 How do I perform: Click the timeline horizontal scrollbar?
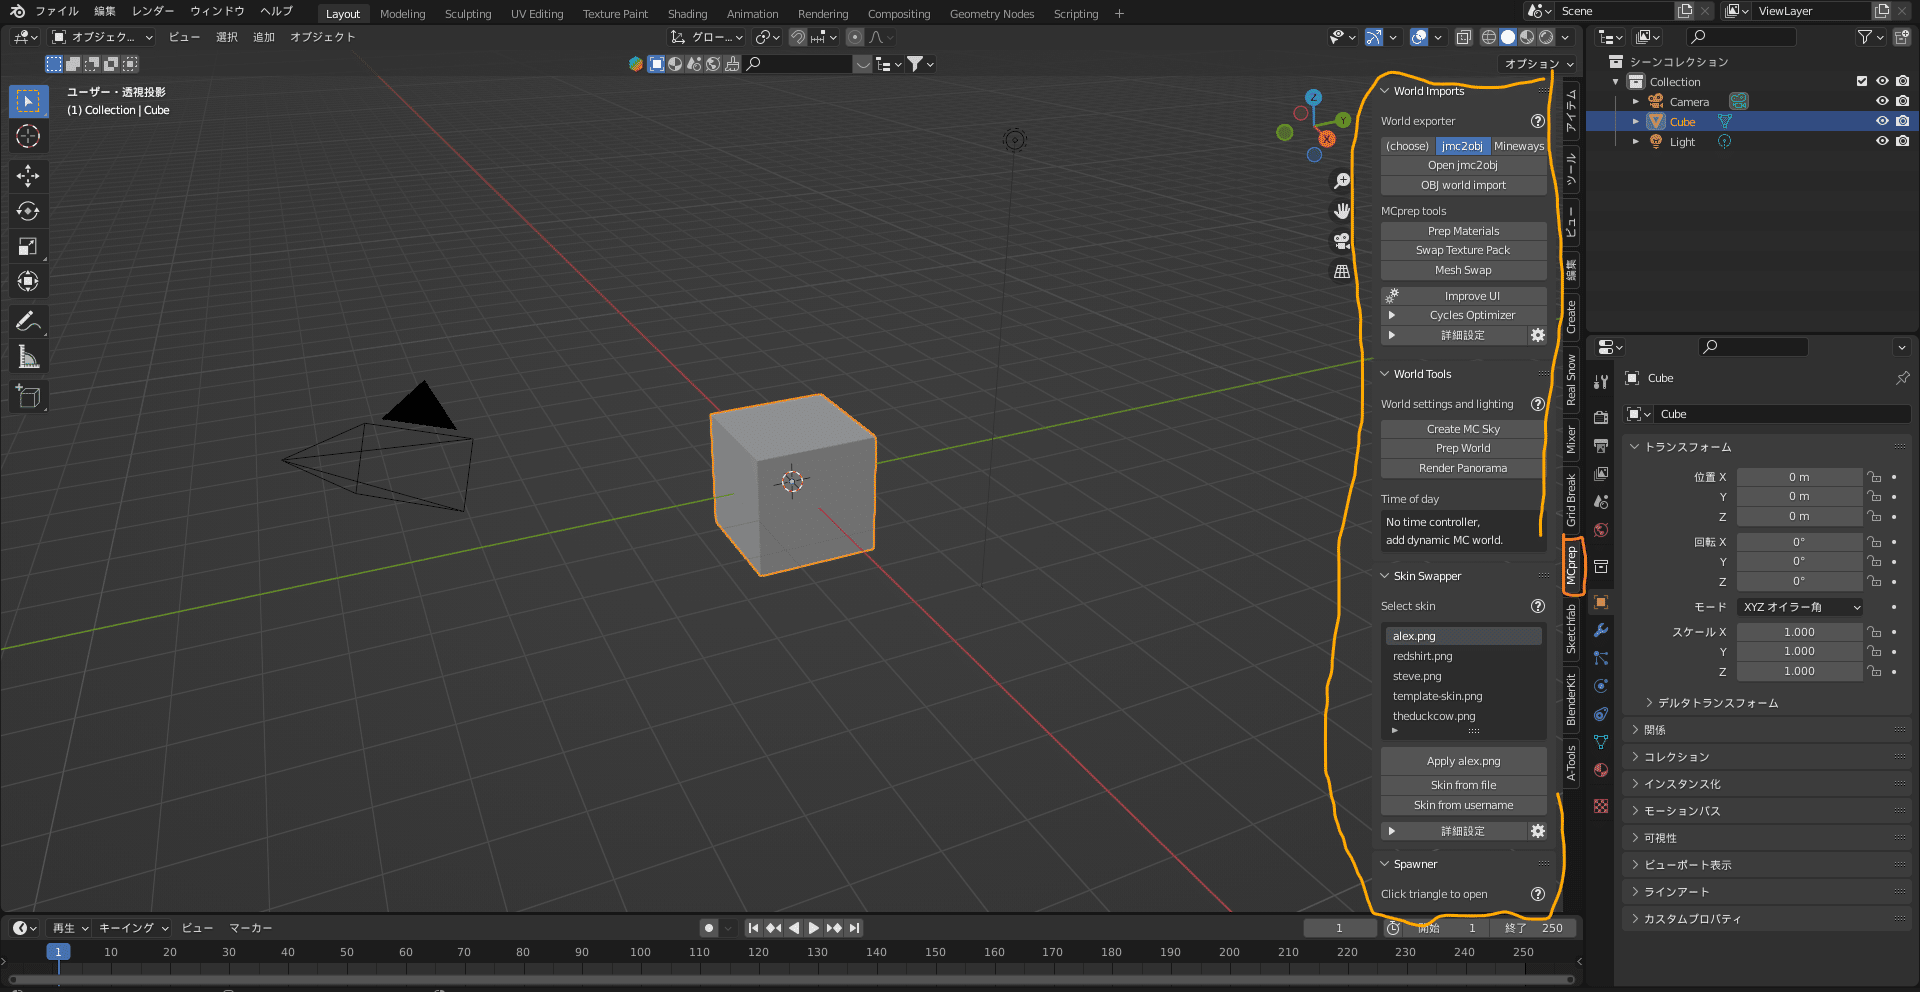tap(791, 979)
